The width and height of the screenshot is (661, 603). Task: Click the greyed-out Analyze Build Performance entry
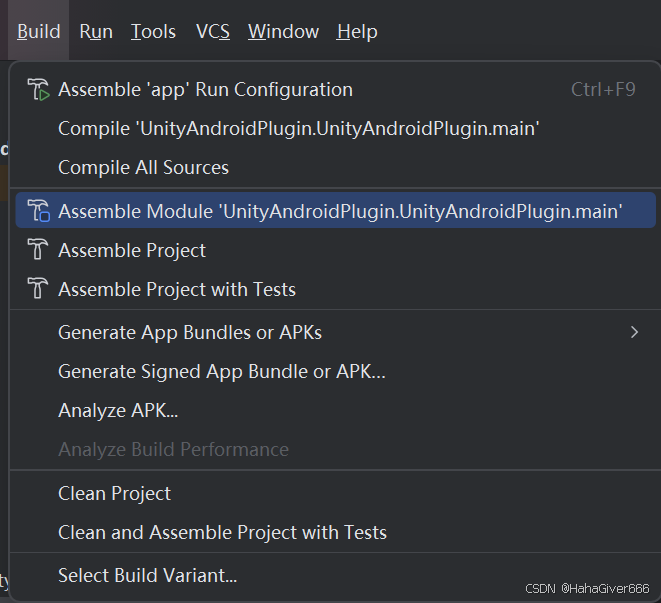pyautogui.click(x=336, y=450)
